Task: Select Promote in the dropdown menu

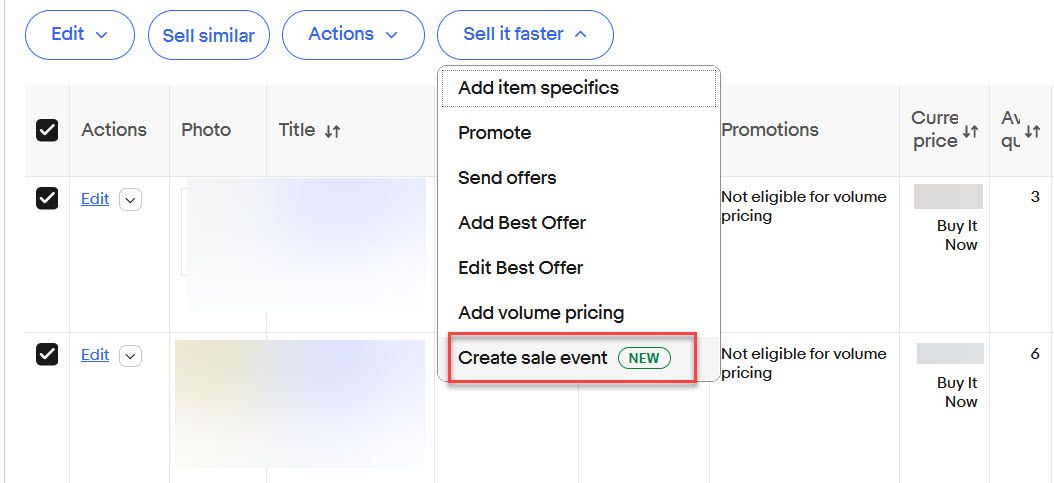Action: (x=494, y=133)
